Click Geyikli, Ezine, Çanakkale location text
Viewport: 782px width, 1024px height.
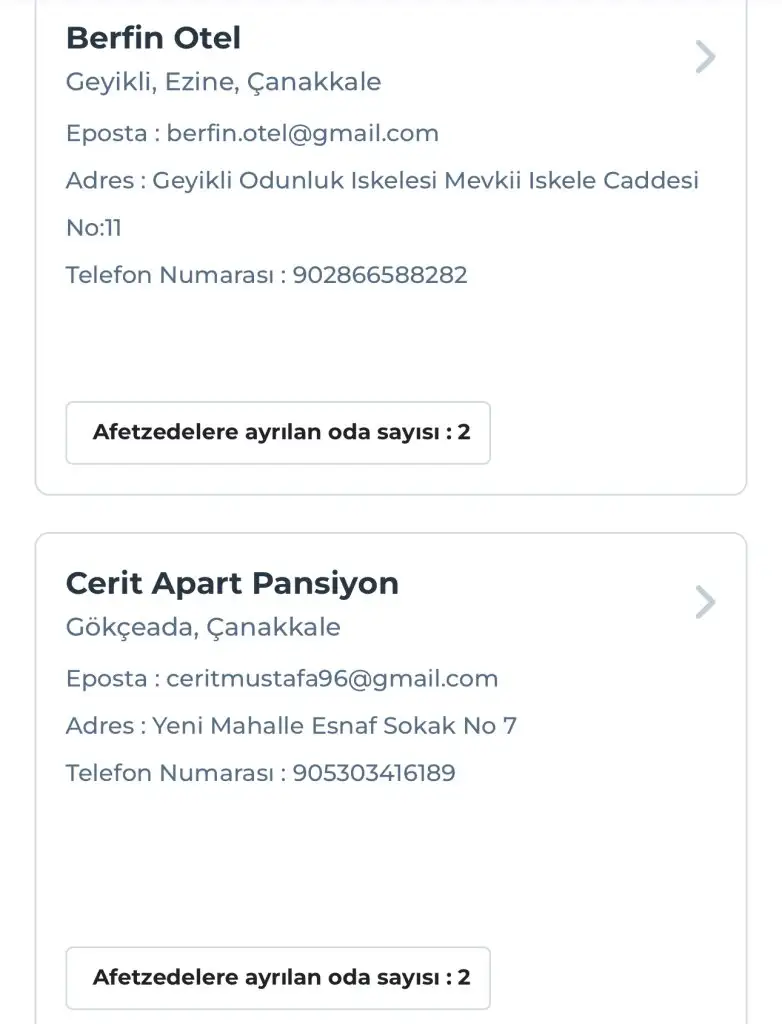(x=223, y=82)
